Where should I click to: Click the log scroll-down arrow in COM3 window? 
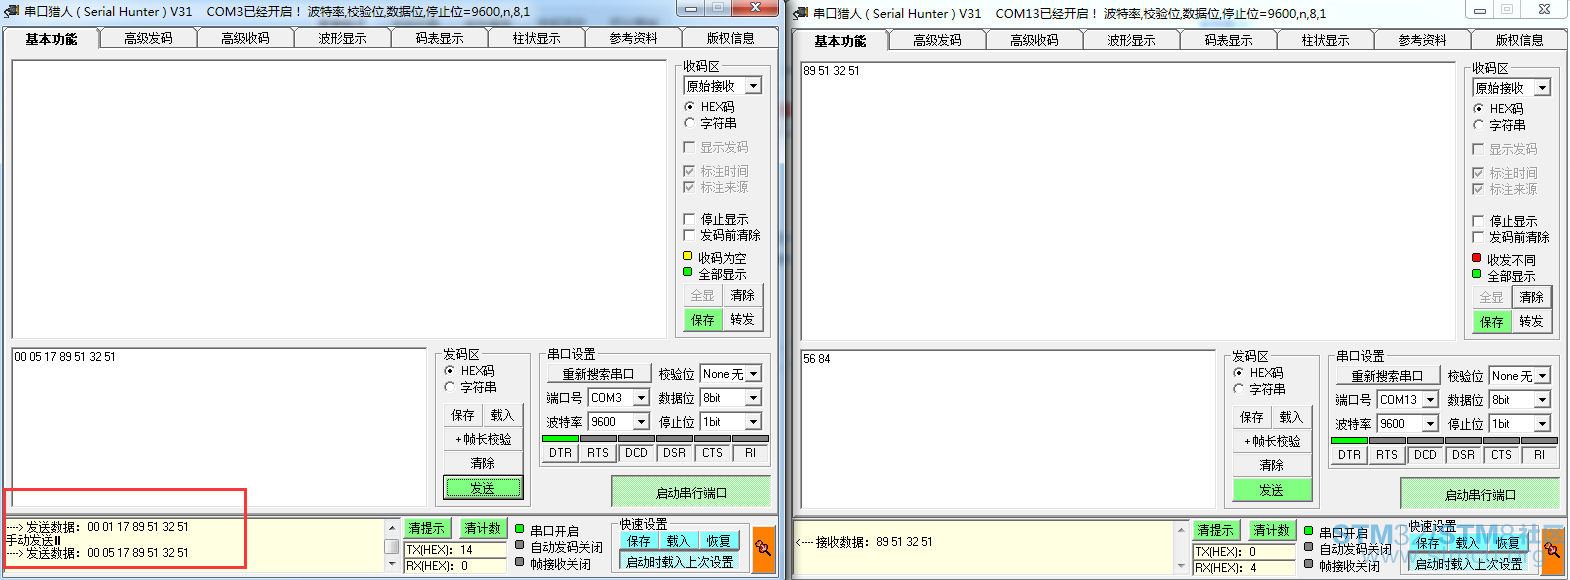tap(391, 564)
